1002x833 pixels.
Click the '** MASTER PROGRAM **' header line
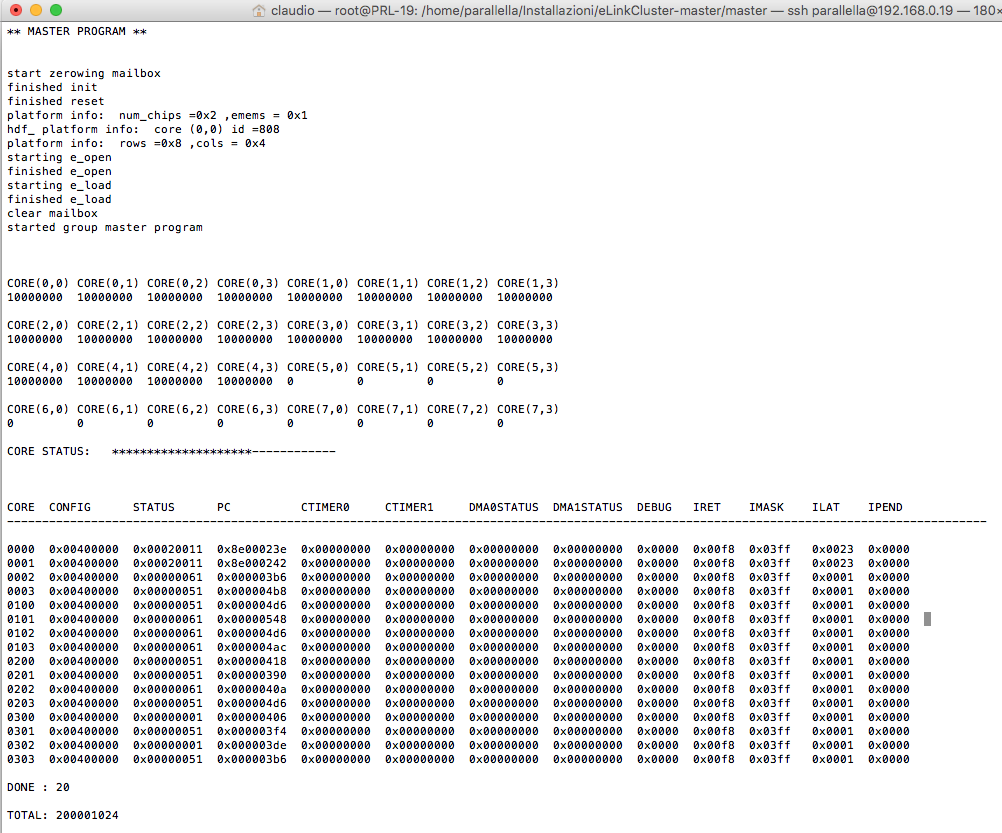[x=77, y=31]
